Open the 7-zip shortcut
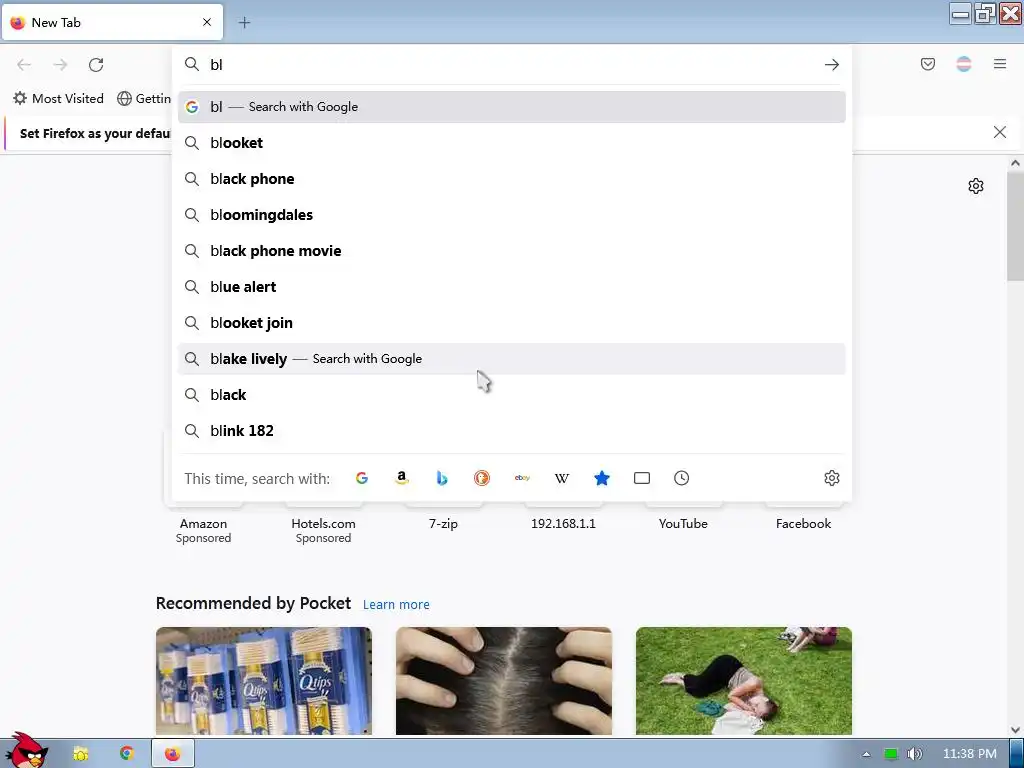The width and height of the screenshot is (1024, 768). coord(443,523)
